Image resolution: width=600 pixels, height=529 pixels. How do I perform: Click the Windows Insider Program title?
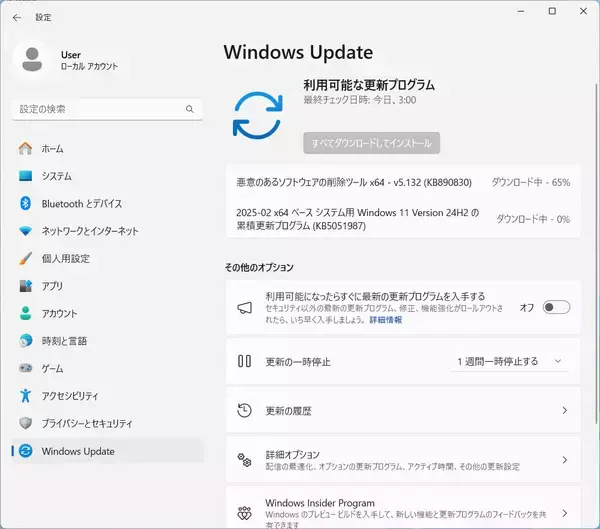coord(320,503)
